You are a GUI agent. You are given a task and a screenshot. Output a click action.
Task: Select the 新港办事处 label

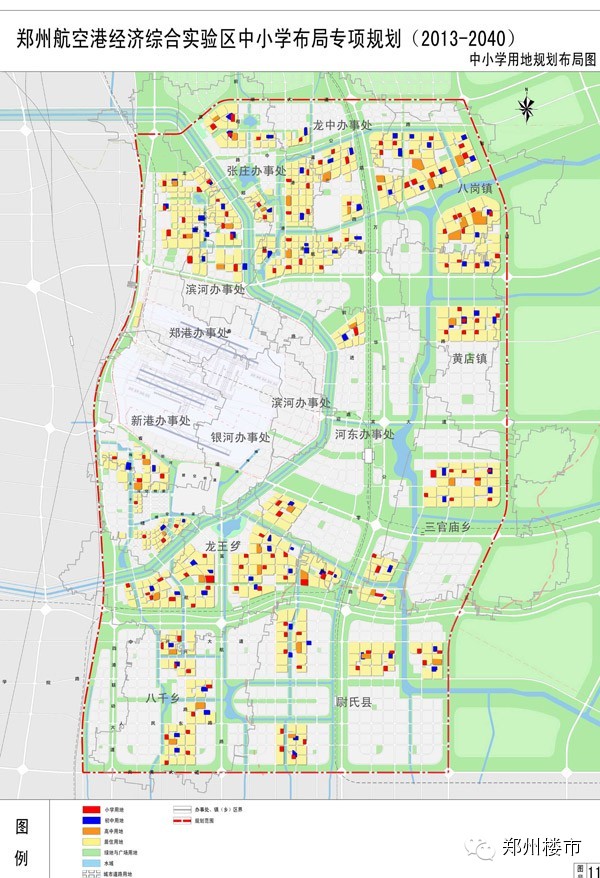pyautogui.click(x=161, y=420)
